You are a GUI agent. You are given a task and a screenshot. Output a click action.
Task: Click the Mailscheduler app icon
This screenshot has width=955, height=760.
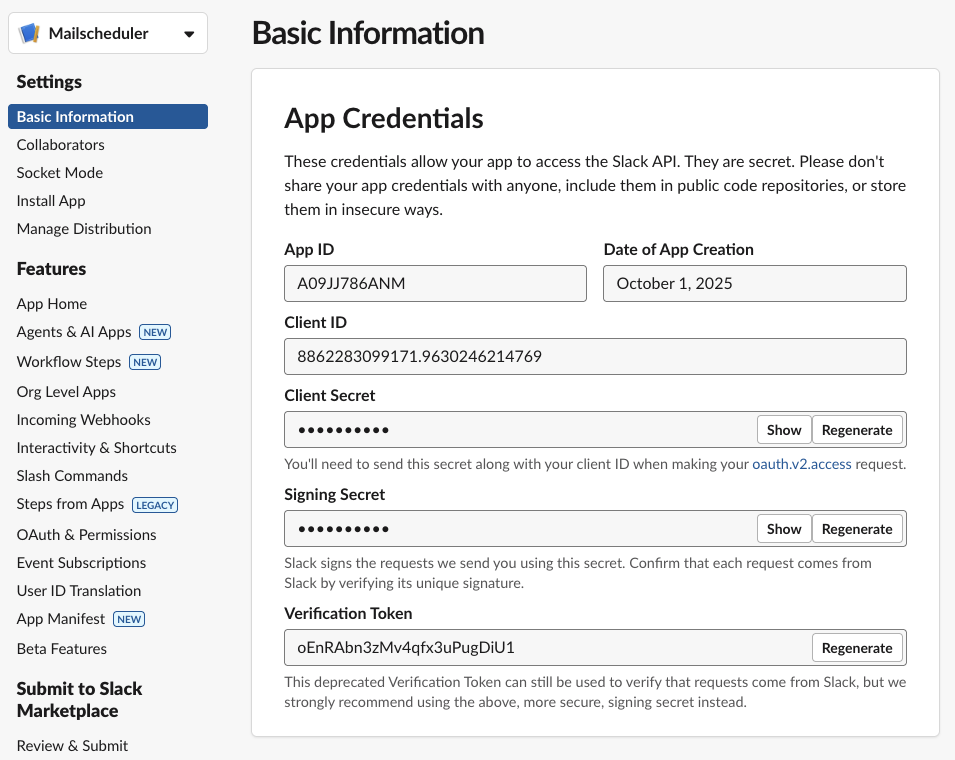[x=30, y=34]
